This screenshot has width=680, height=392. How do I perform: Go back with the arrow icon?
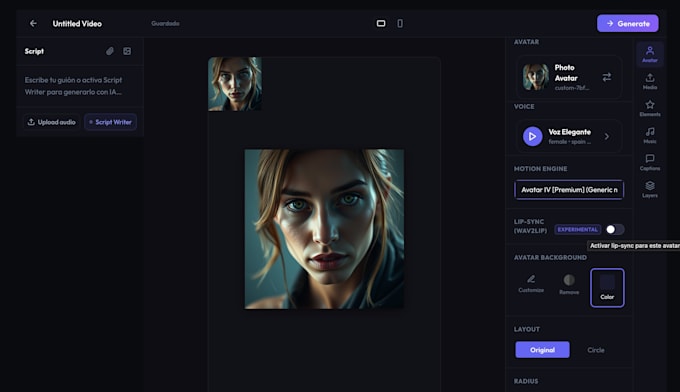(33, 23)
